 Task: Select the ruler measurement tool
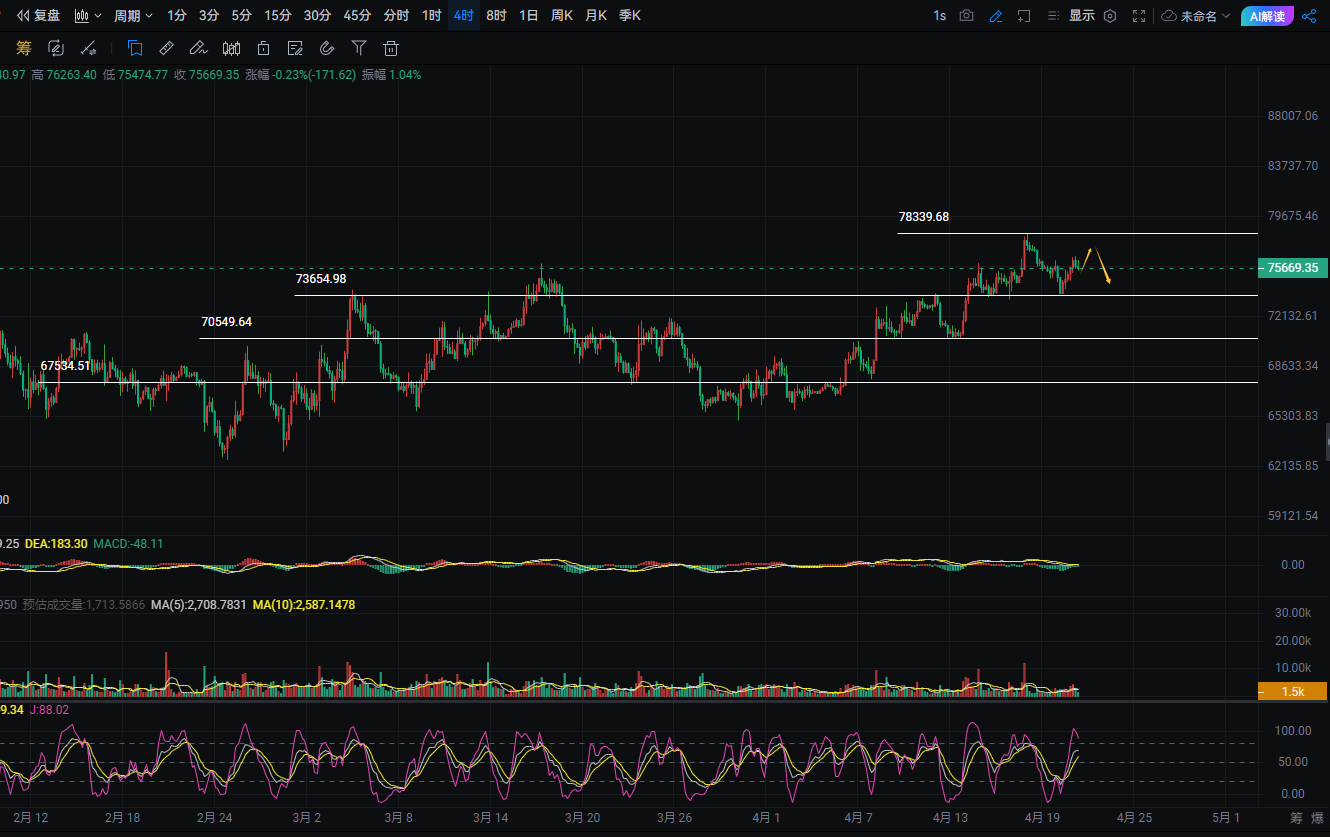click(x=166, y=48)
